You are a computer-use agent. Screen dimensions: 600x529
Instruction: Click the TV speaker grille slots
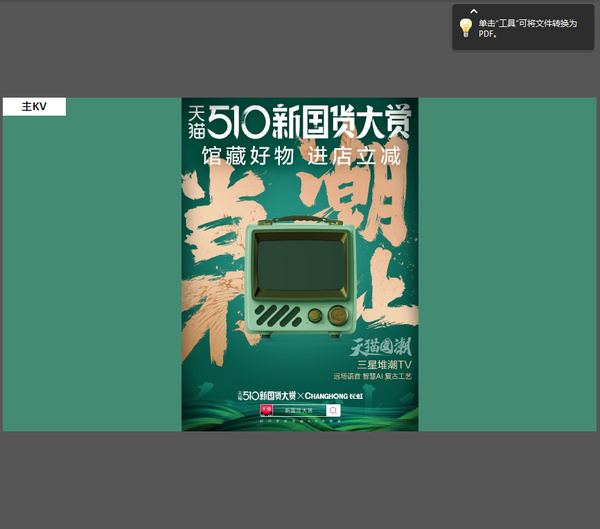pos(278,316)
